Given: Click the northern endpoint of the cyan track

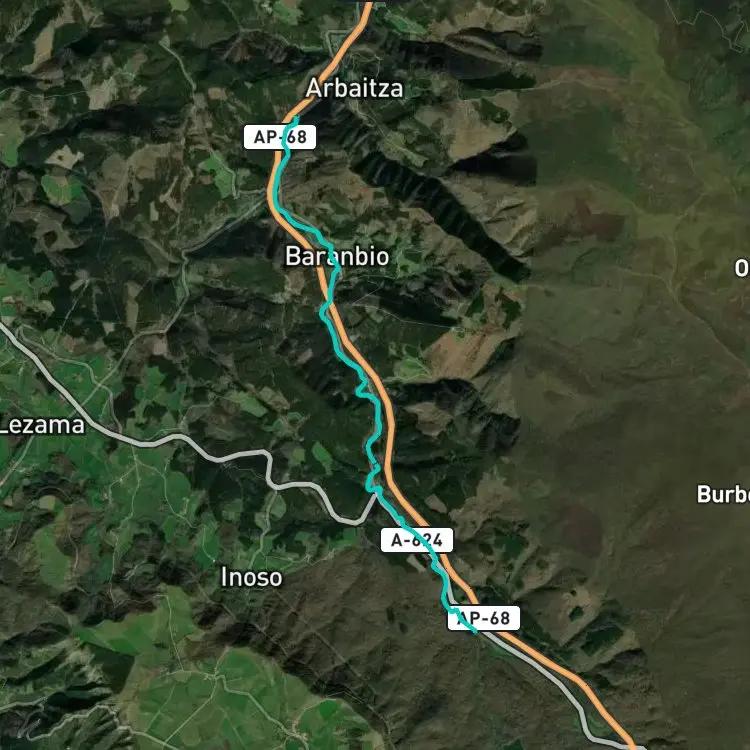Looking at the screenshot, I should coord(297,118).
